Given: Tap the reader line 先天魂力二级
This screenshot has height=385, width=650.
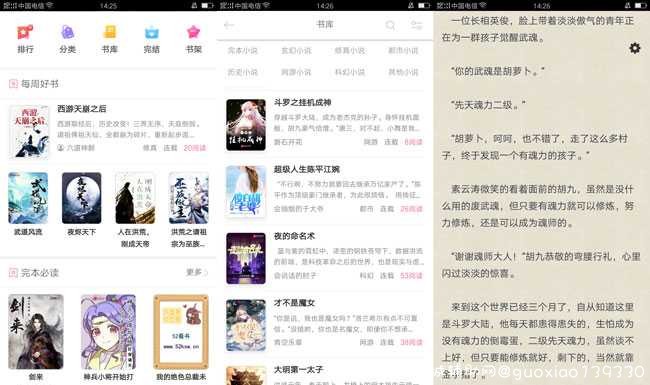Looking at the screenshot, I should (488, 105).
